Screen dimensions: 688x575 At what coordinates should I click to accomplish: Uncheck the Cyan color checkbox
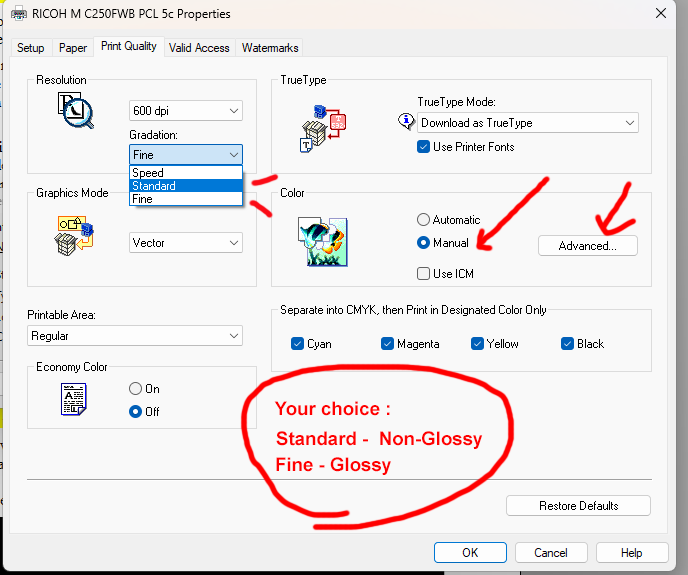pos(297,344)
